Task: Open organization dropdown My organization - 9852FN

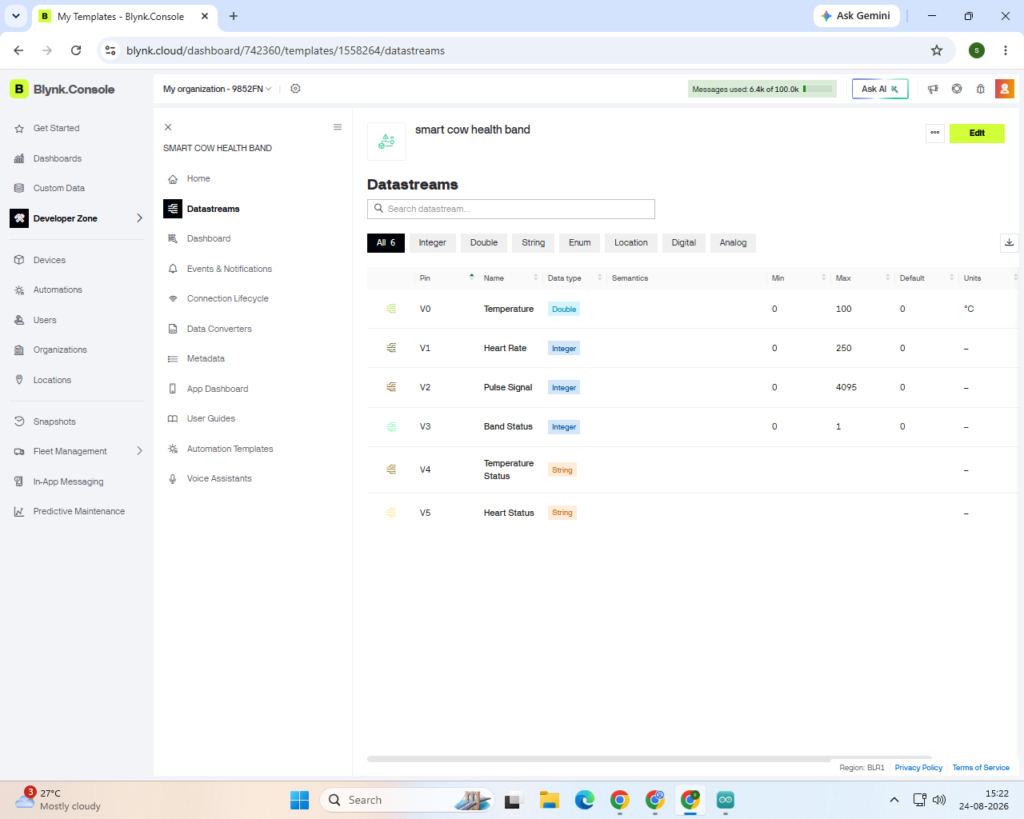Action: click(217, 89)
